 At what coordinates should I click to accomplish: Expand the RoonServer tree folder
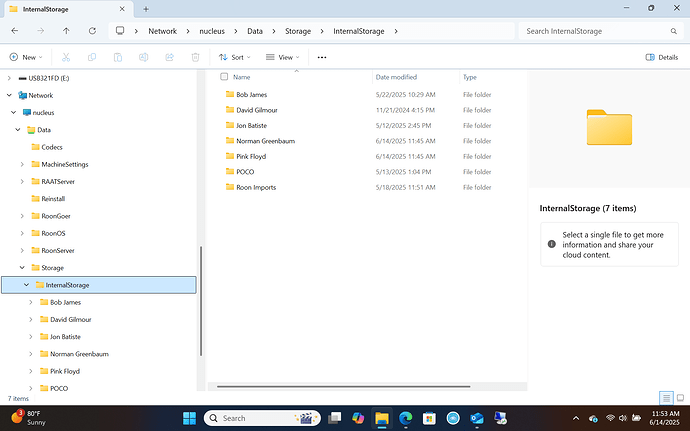(22, 250)
